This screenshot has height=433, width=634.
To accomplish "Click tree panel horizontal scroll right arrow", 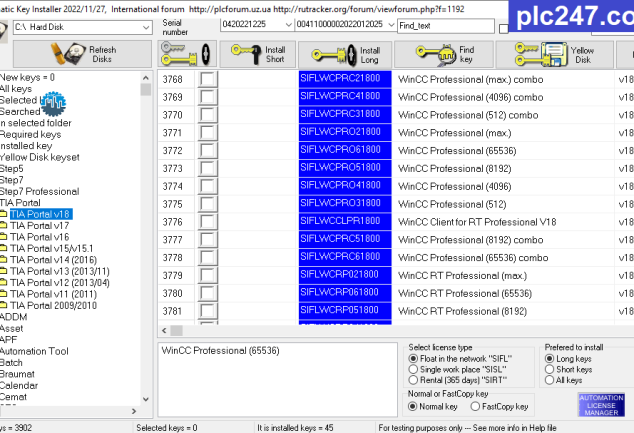I will point(134,411).
